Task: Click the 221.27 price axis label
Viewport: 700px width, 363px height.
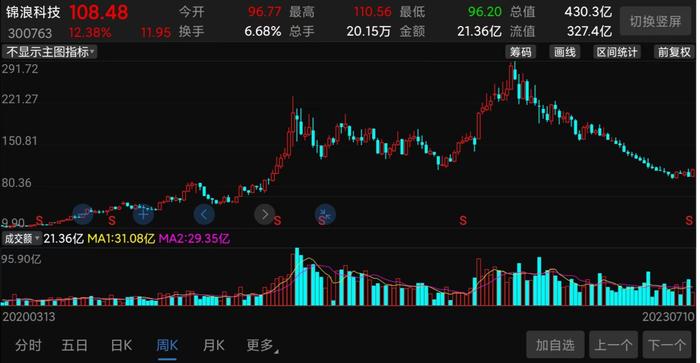Action: pyautogui.click(x=20, y=99)
